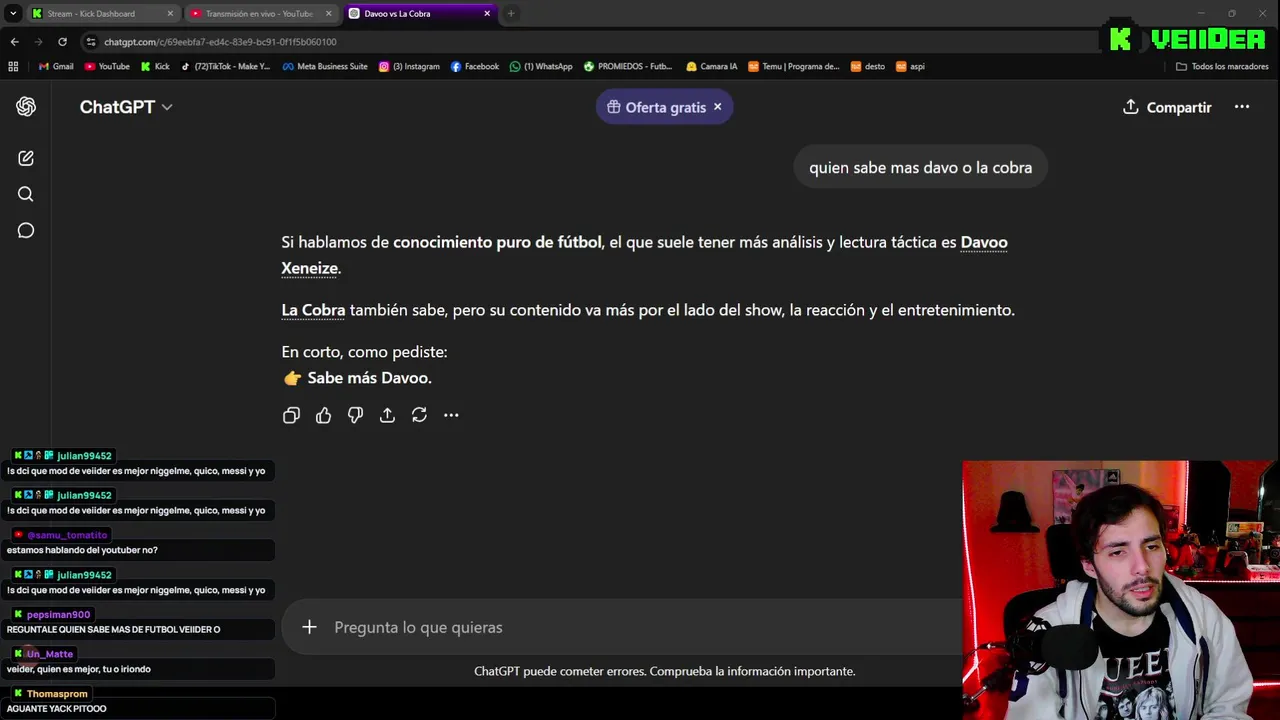Open the Temu Programa bookmark
This screenshot has width=1280, height=720.
[x=794, y=66]
